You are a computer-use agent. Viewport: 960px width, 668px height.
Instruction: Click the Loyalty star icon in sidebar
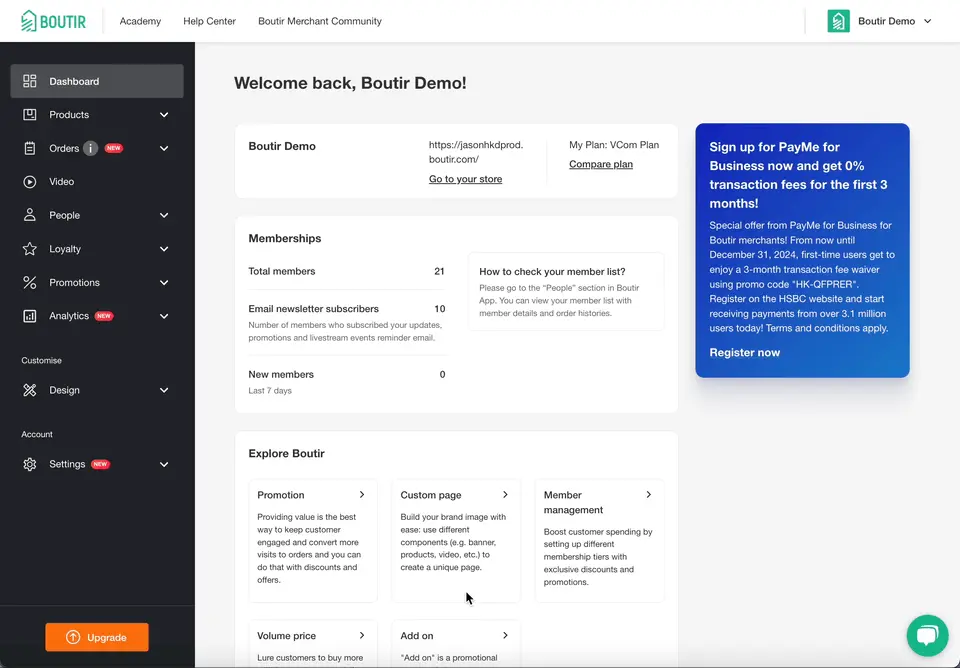(x=29, y=249)
